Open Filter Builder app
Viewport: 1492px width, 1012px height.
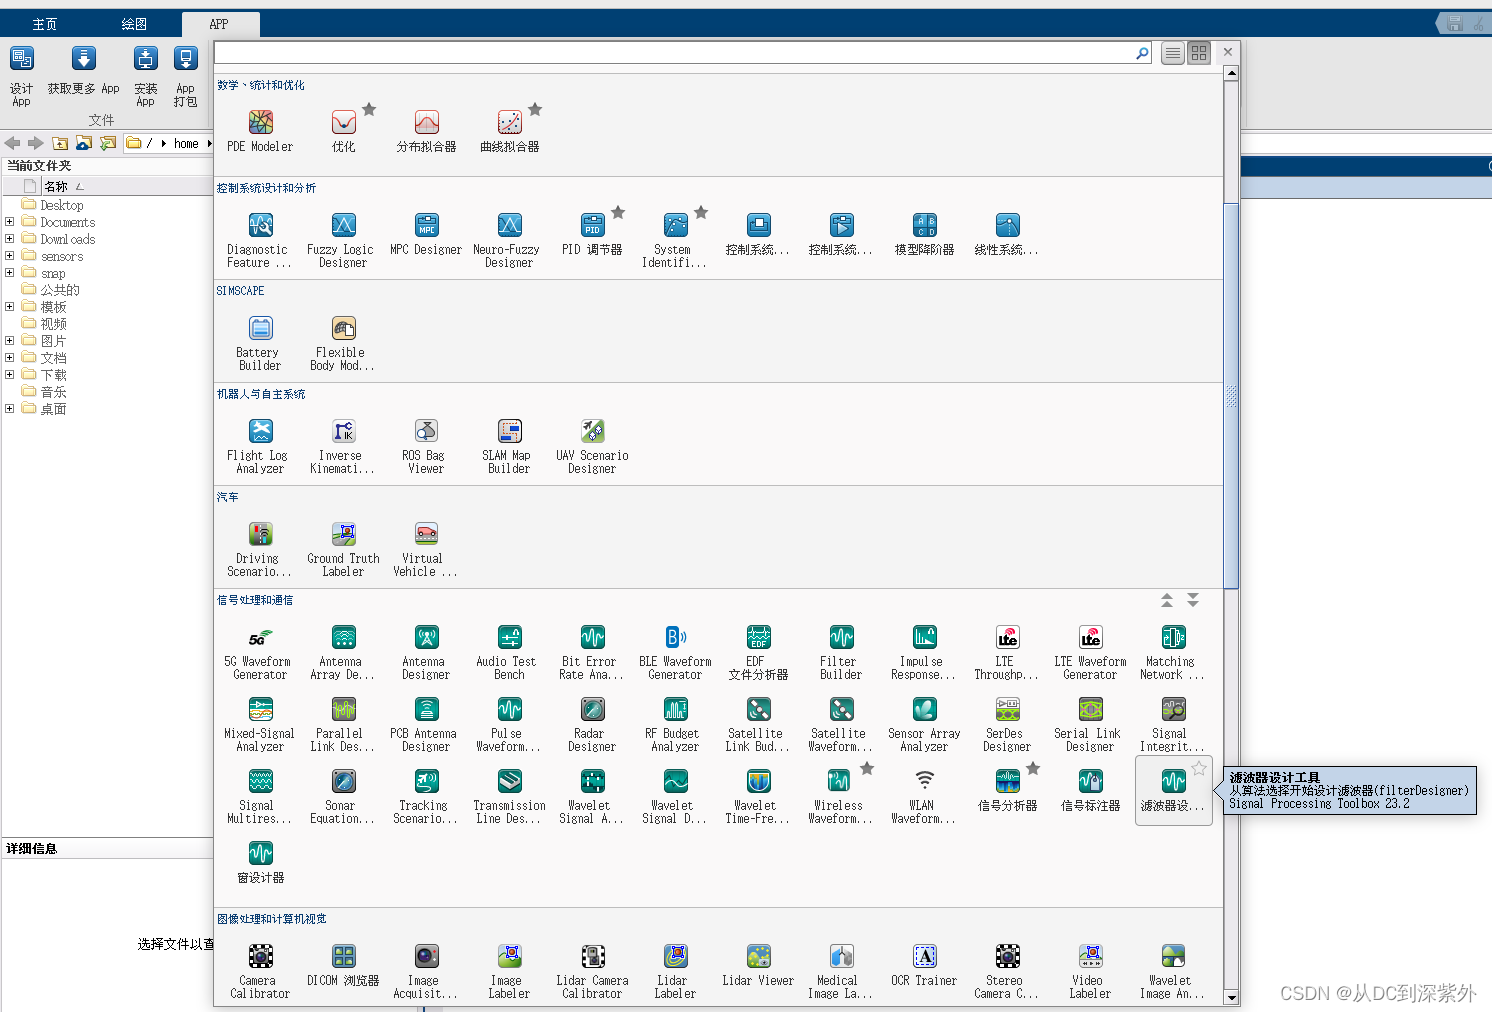[841, 652]
